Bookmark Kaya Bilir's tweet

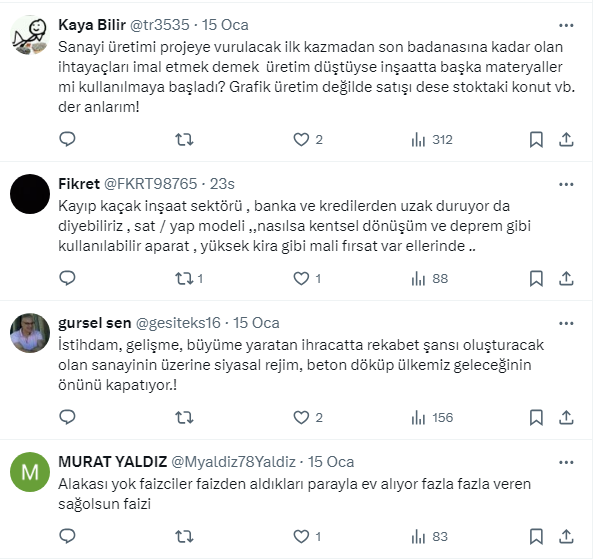(536, 140)
